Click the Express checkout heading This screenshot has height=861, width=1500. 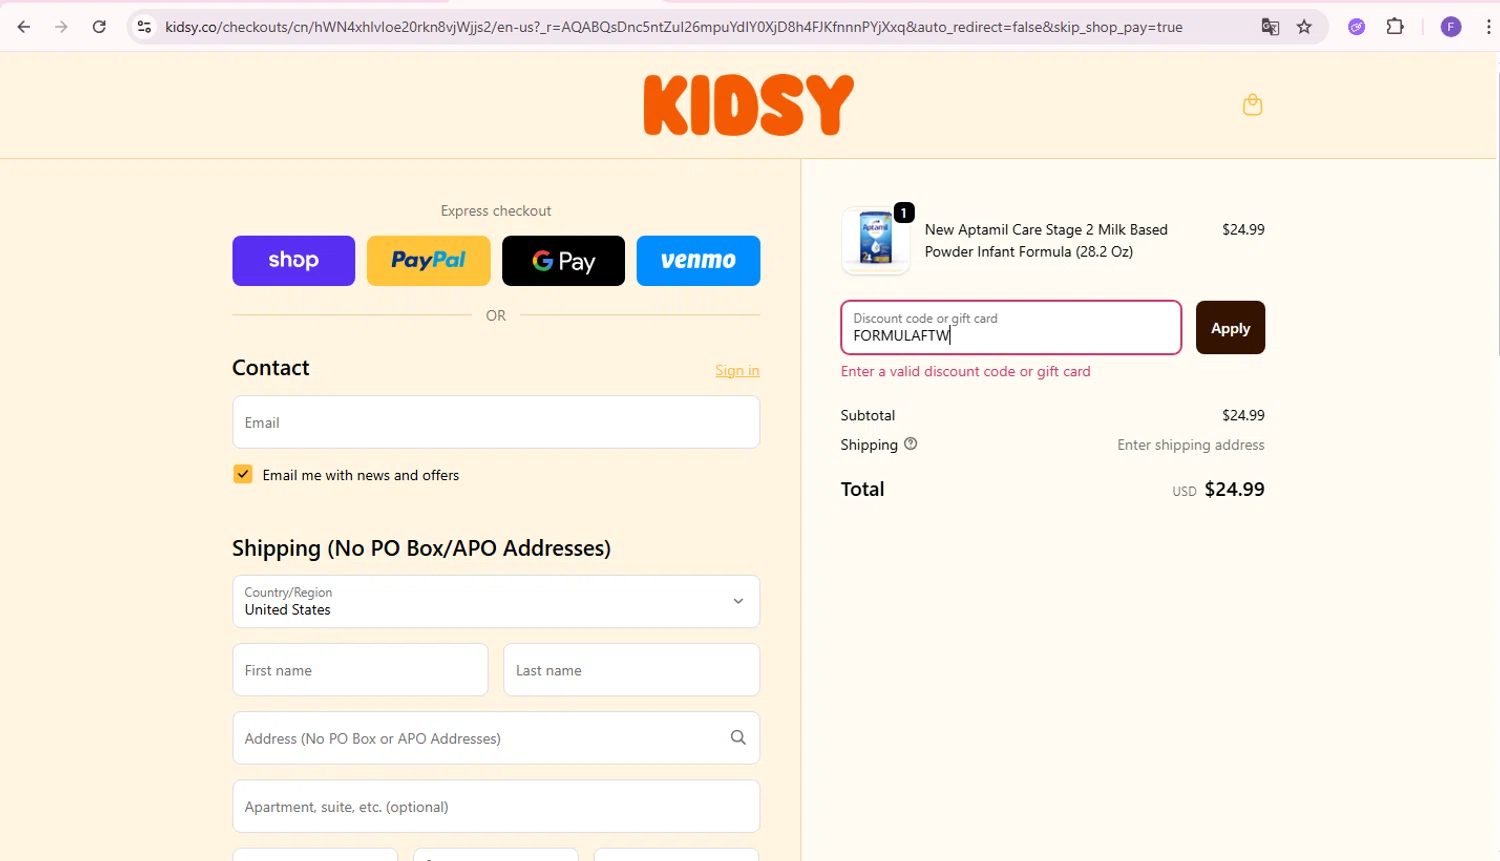496,211
